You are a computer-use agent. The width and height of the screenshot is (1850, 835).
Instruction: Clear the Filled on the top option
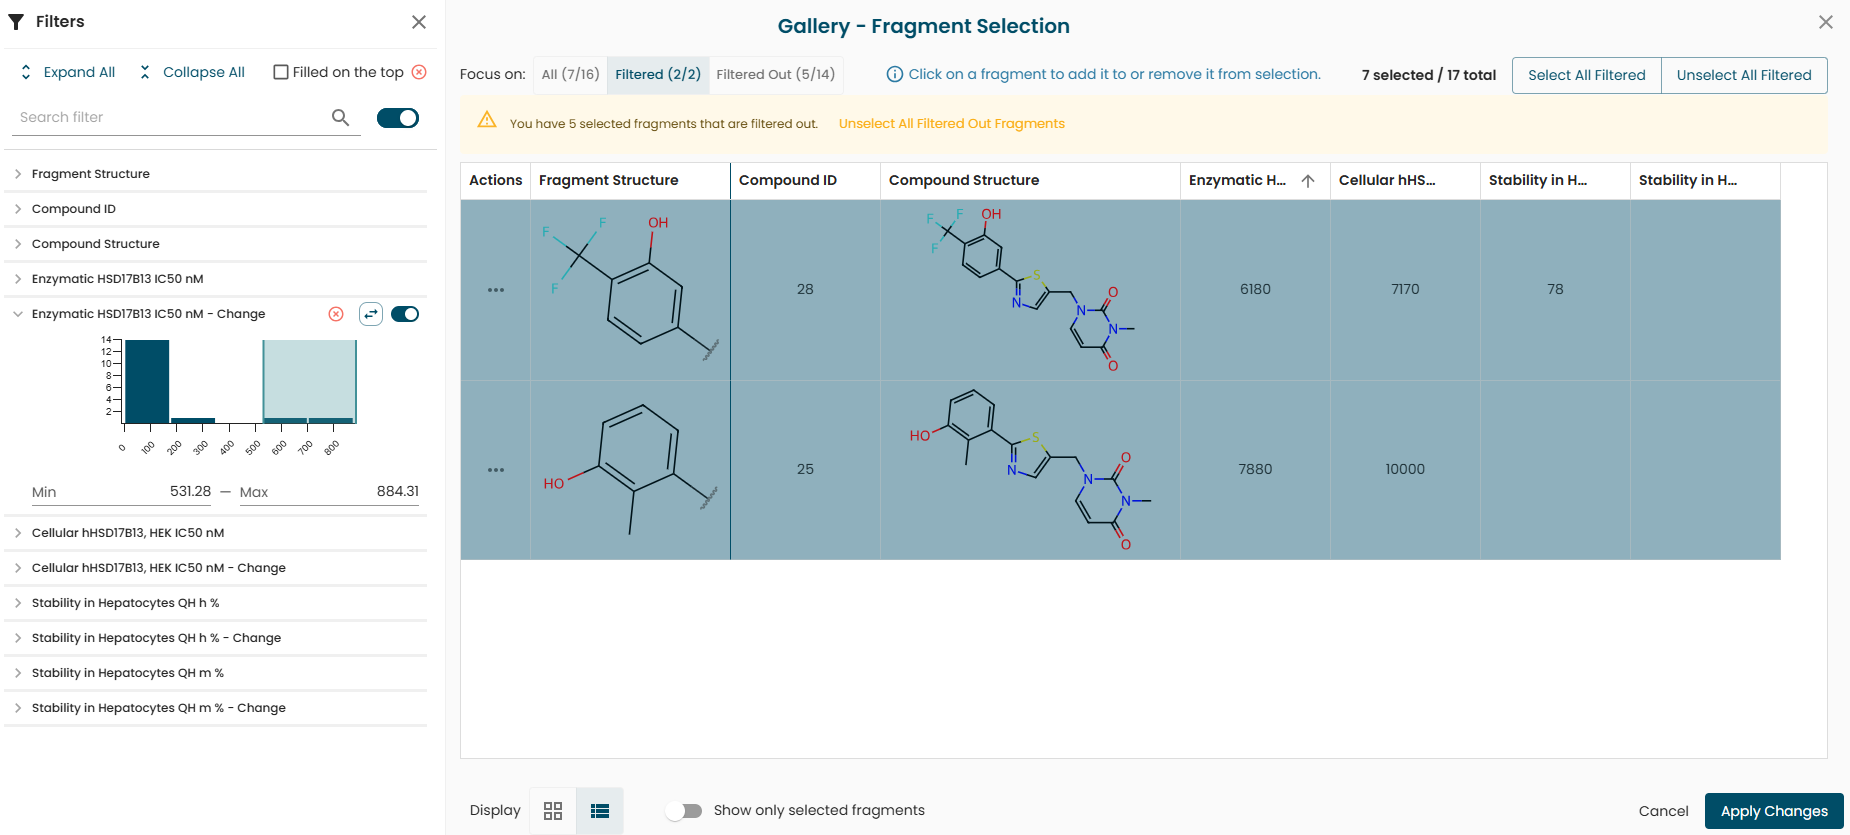pyautogui.click(x=419, y=72)
